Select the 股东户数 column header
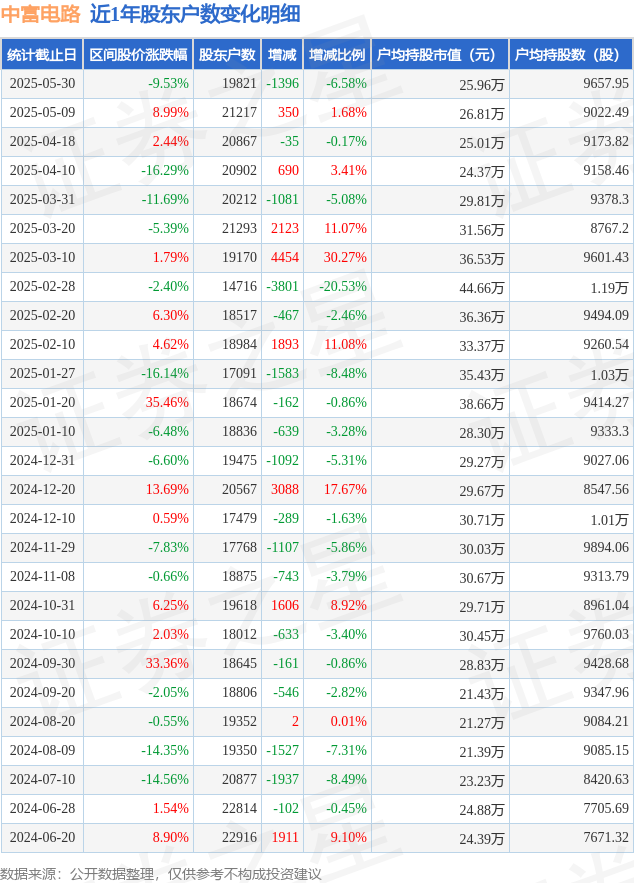The height and width of the screenshot is (883, 634). [x=227, y=55]
